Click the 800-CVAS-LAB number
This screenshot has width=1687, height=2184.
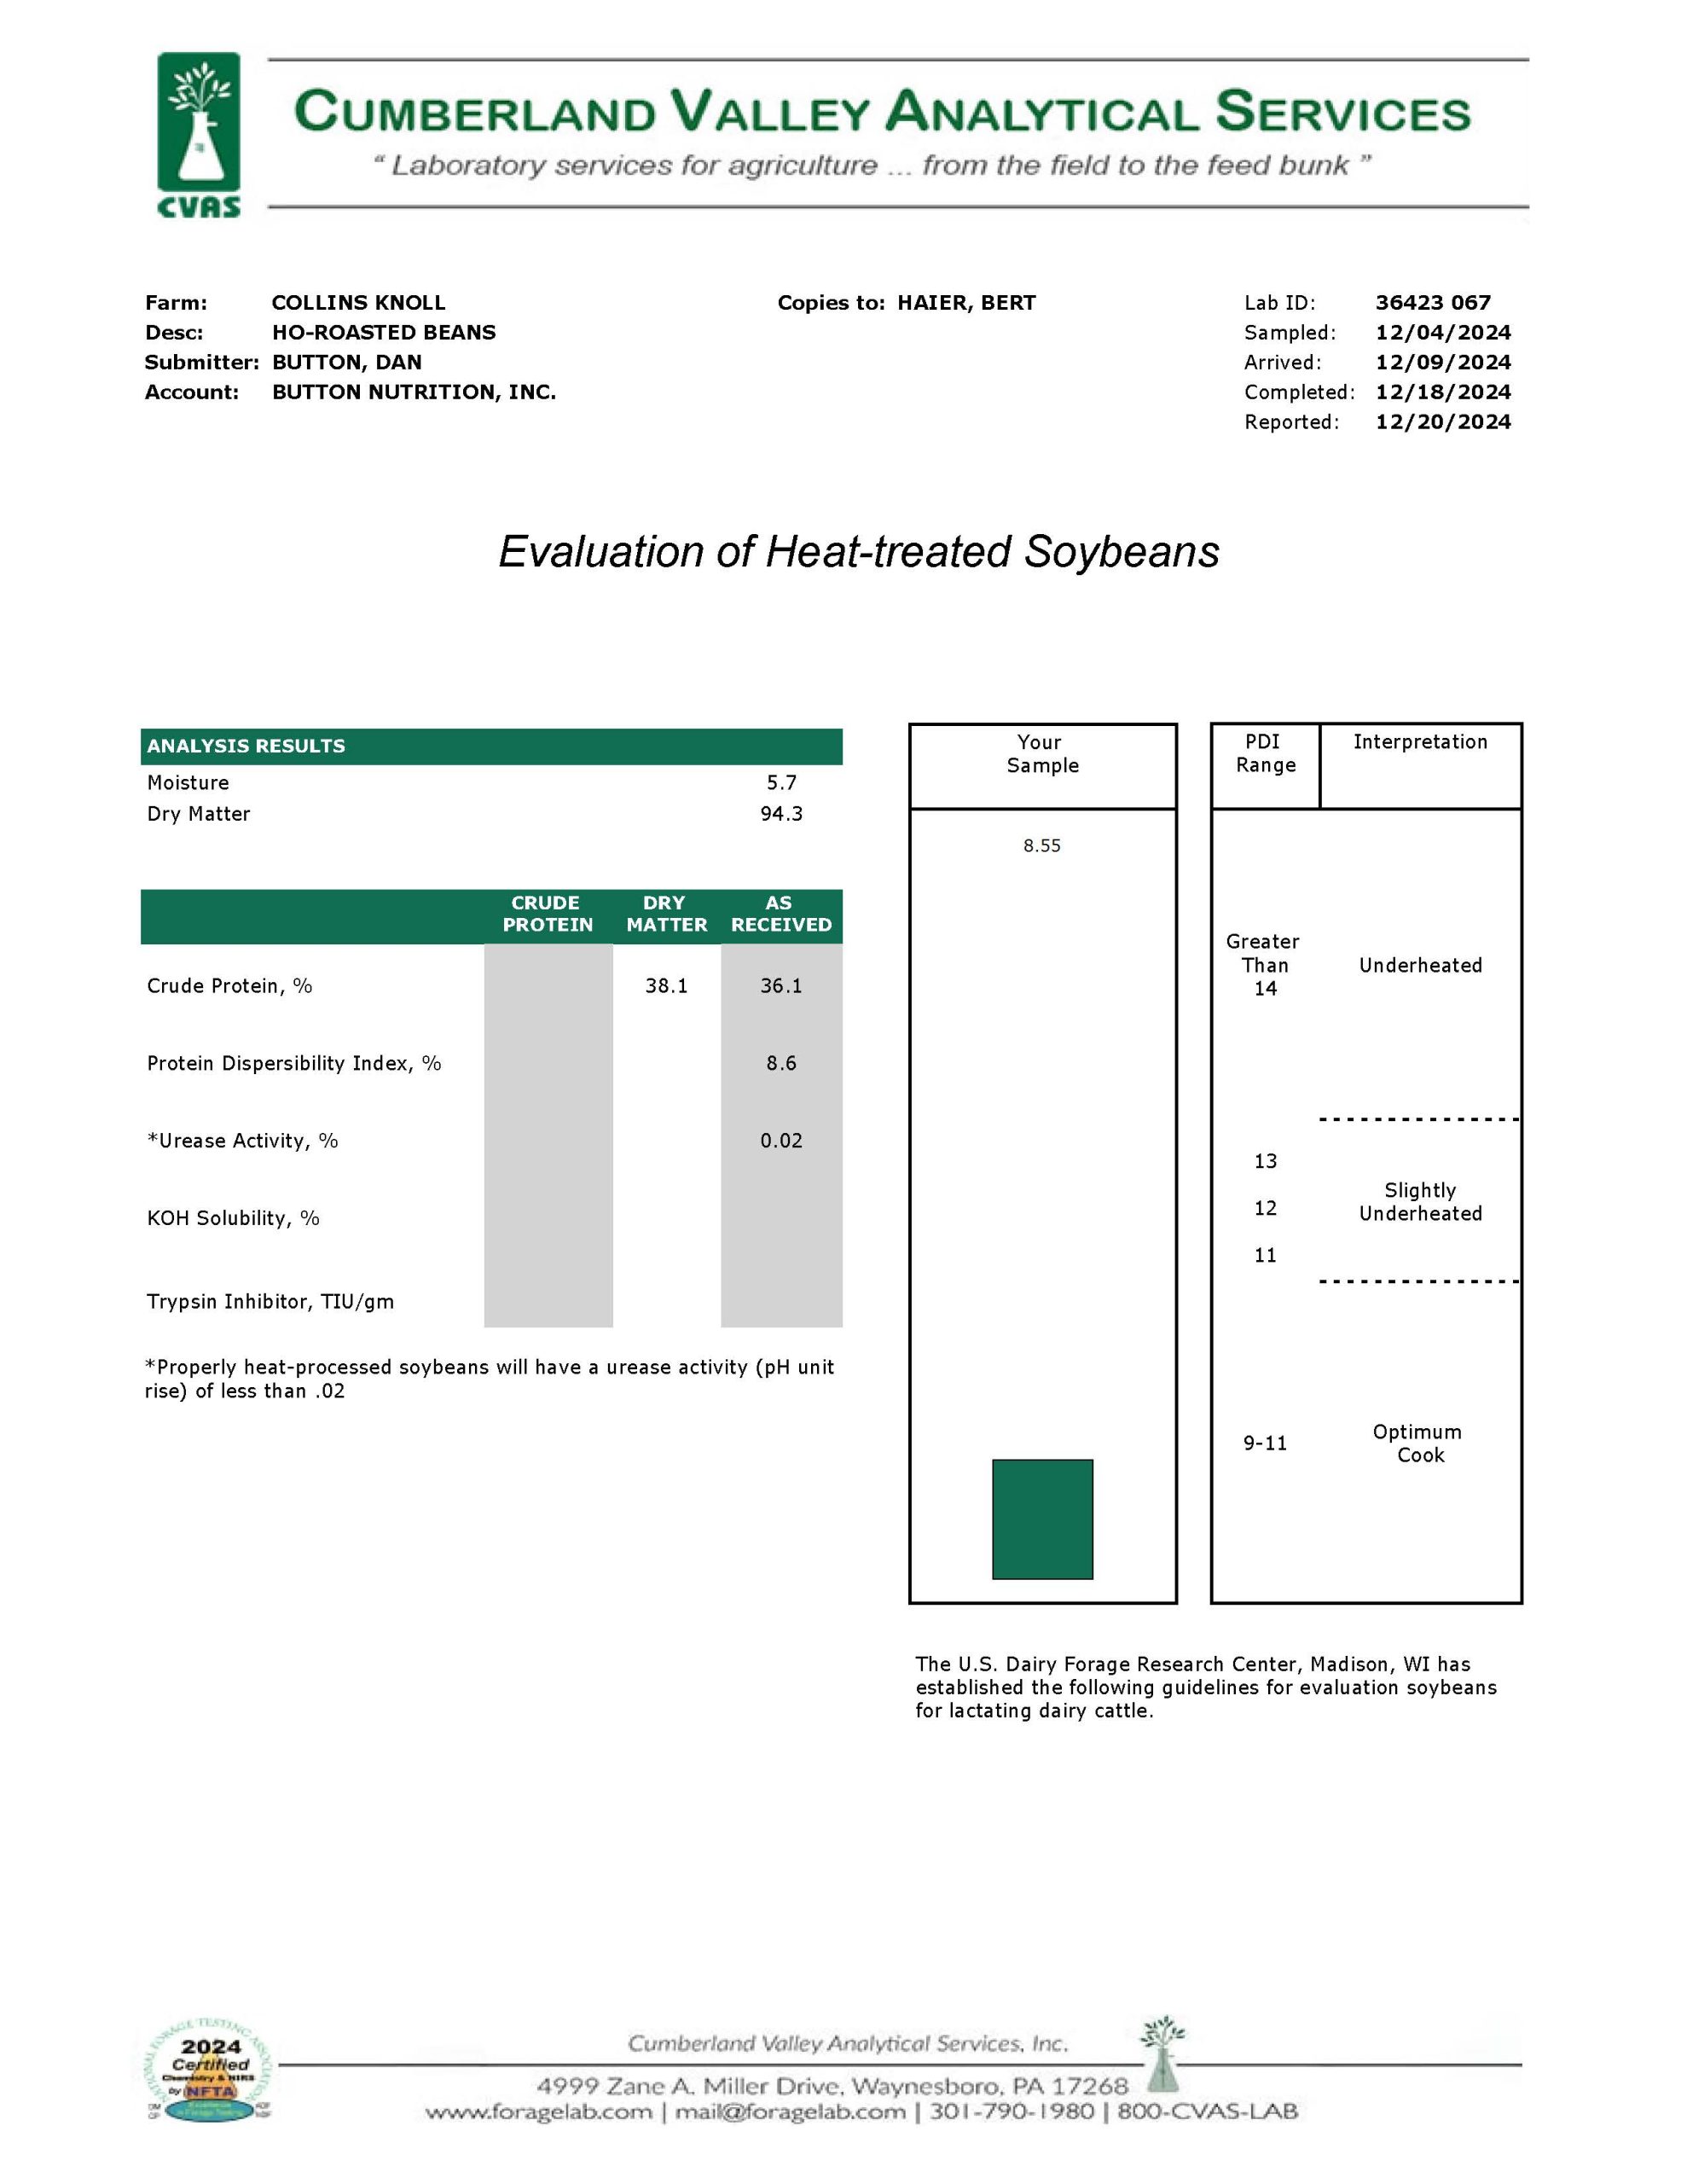[x=1207, y=2111]
